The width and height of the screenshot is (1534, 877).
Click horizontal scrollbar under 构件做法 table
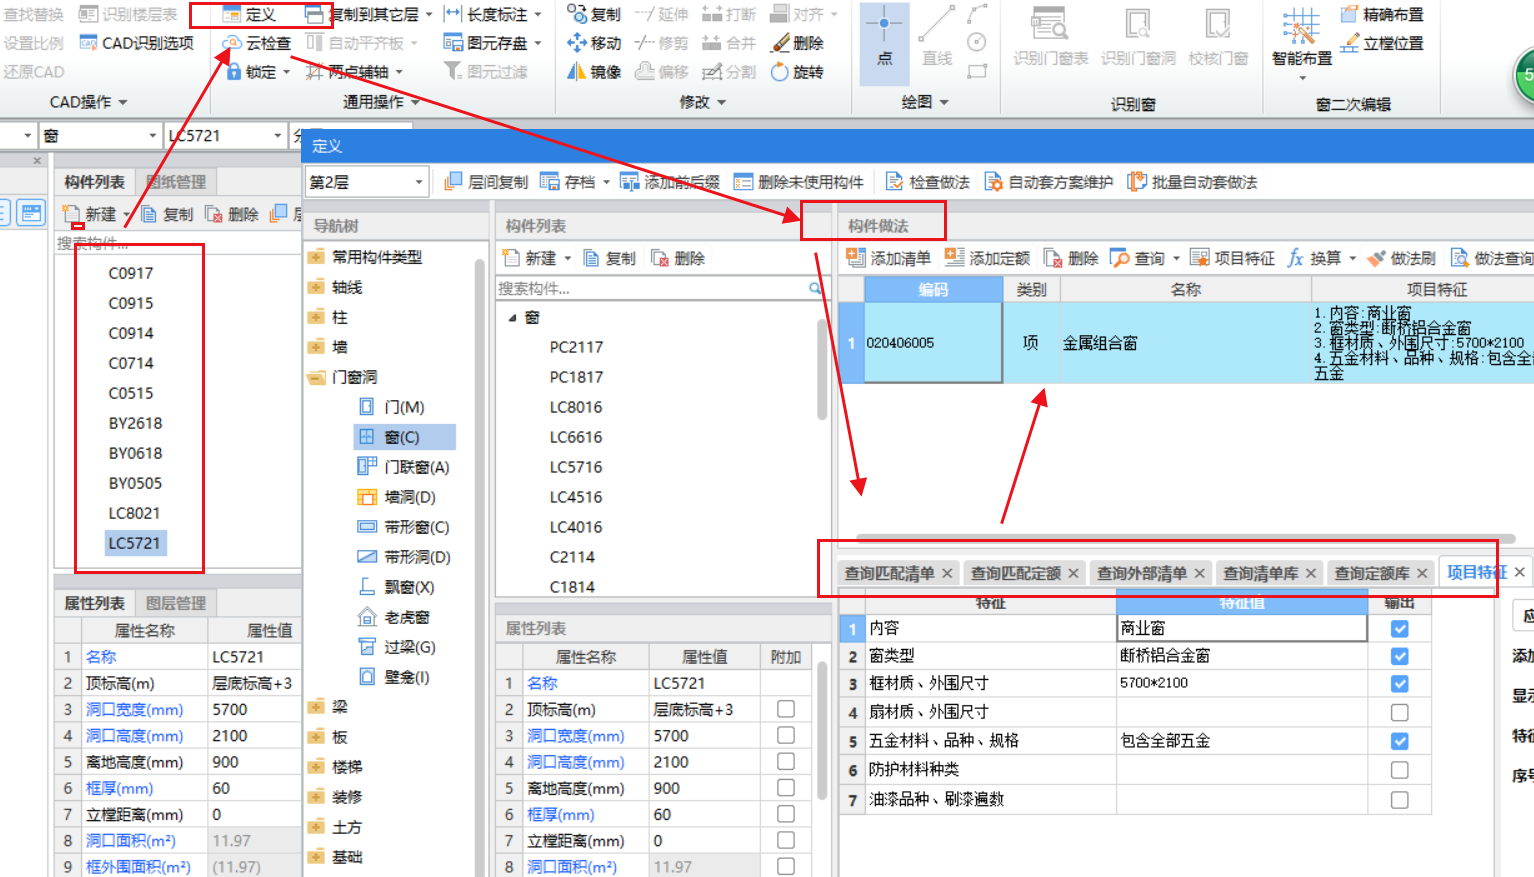(1185, 538)
